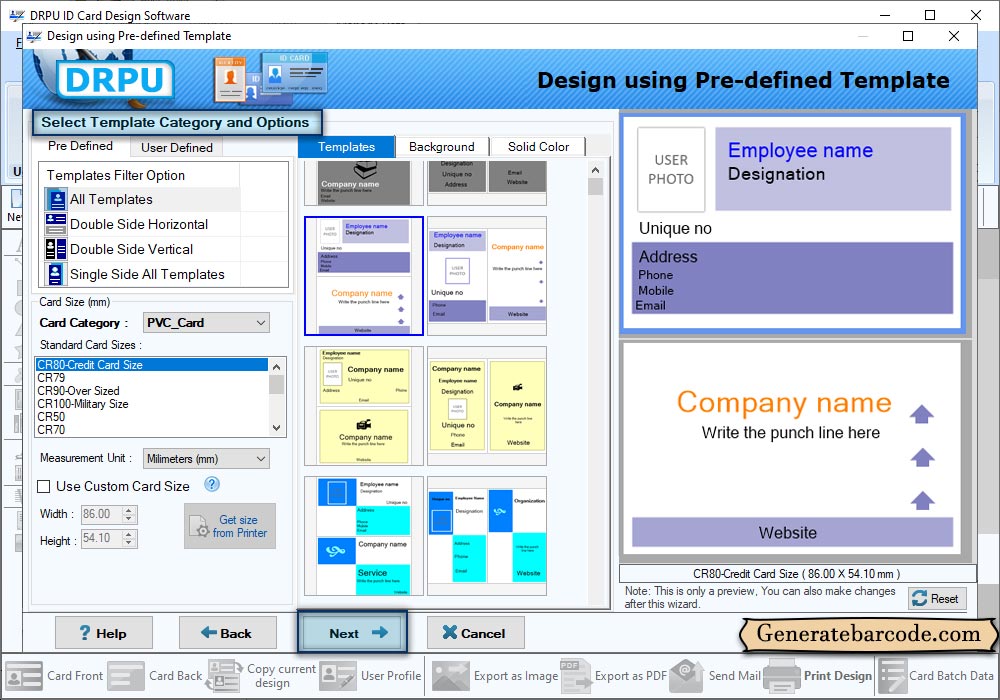Viewport: 1000px width, 700px height.
Task: Click the back card preview with Company name
Action: pyautogui.click(x=792, y=449)
